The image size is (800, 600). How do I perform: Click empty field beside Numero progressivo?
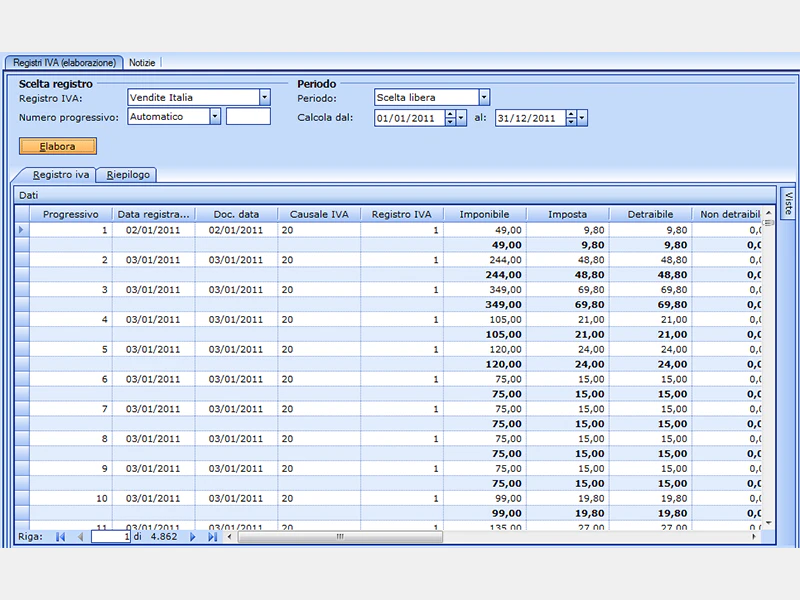pos(248,116)
